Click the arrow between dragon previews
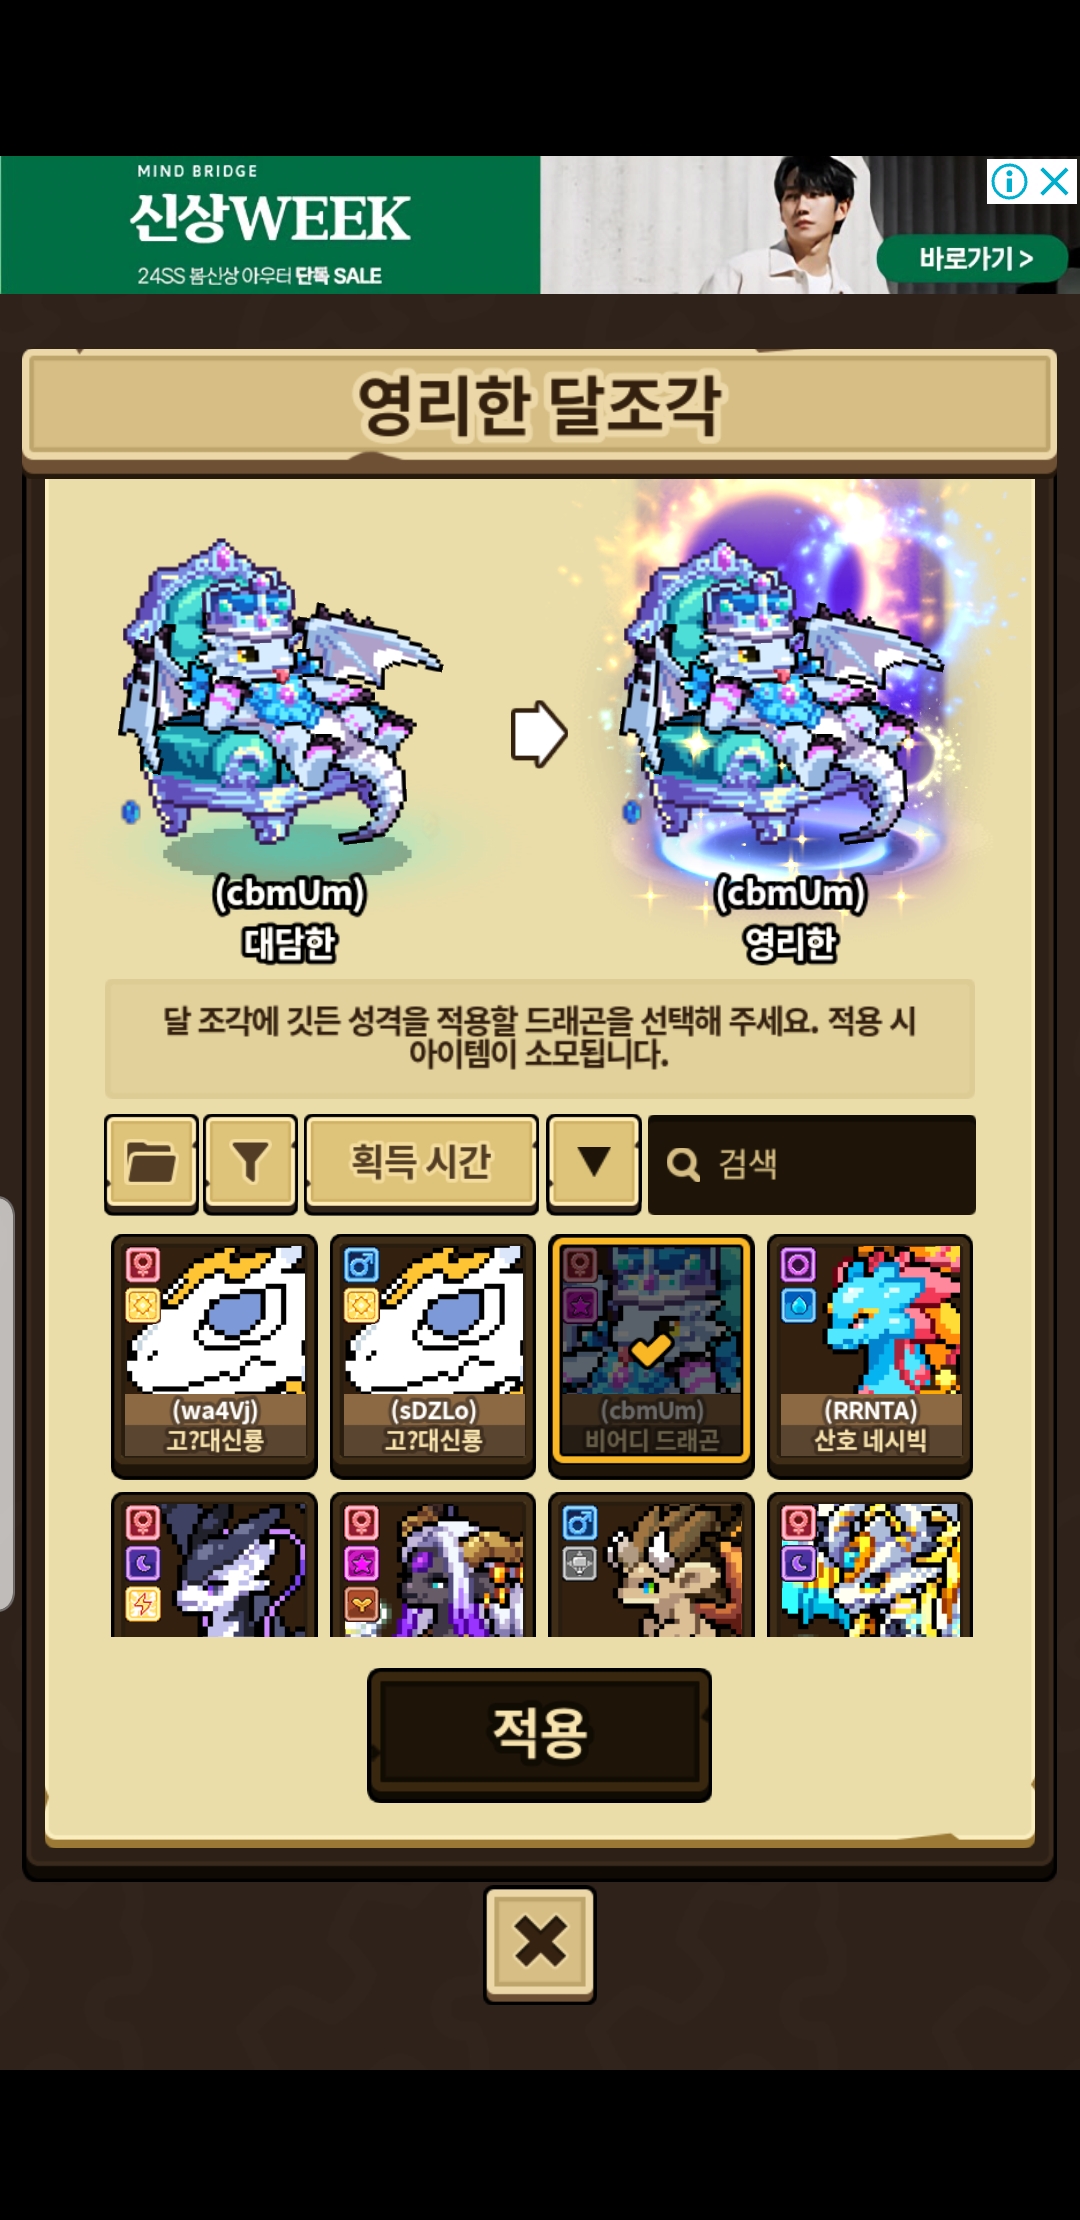 click(x=539, y=733)
